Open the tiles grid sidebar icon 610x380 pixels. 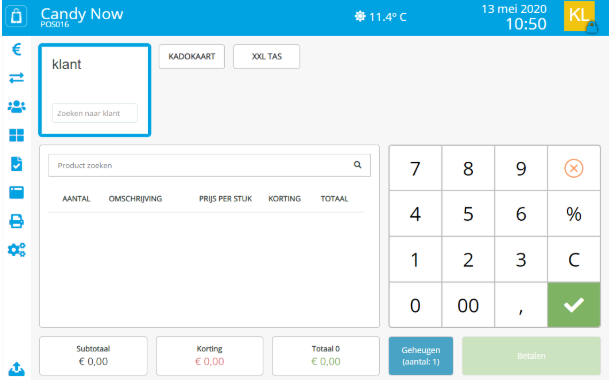click(16, 135)
